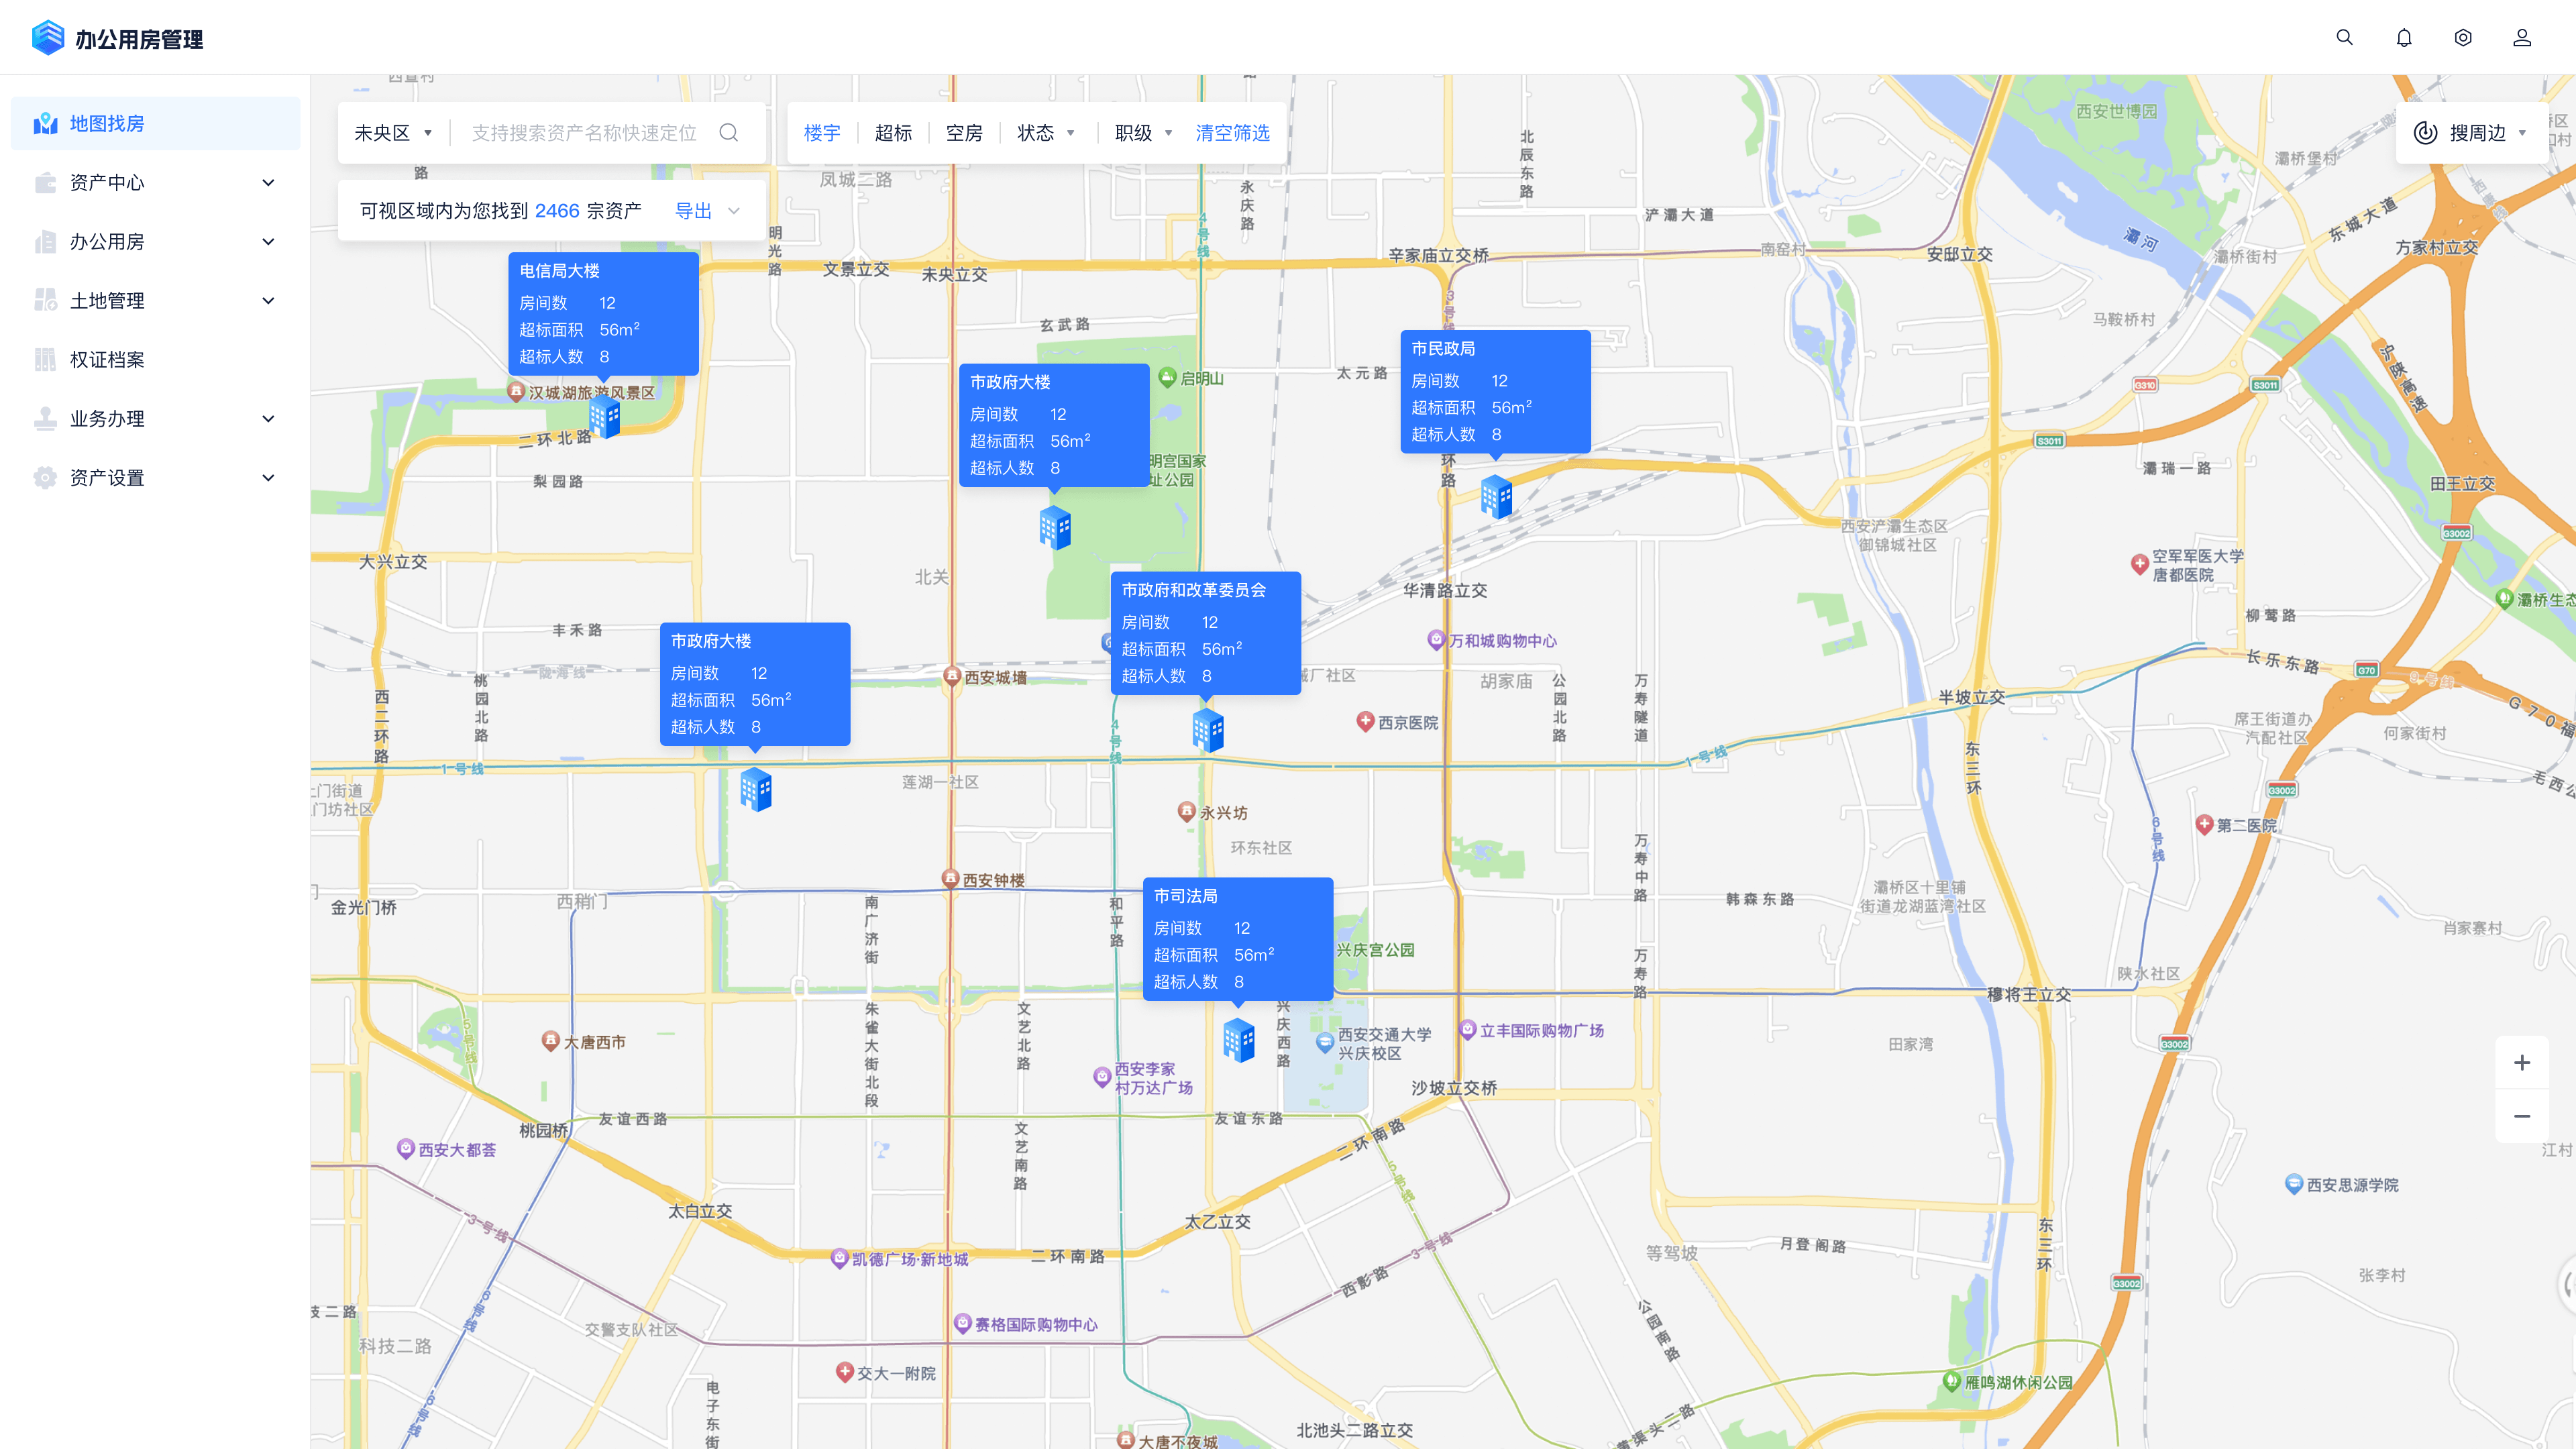This screenshot has width=2576, height=1449.
Task: Click the user profile icon
Action: pos(2522,37)
